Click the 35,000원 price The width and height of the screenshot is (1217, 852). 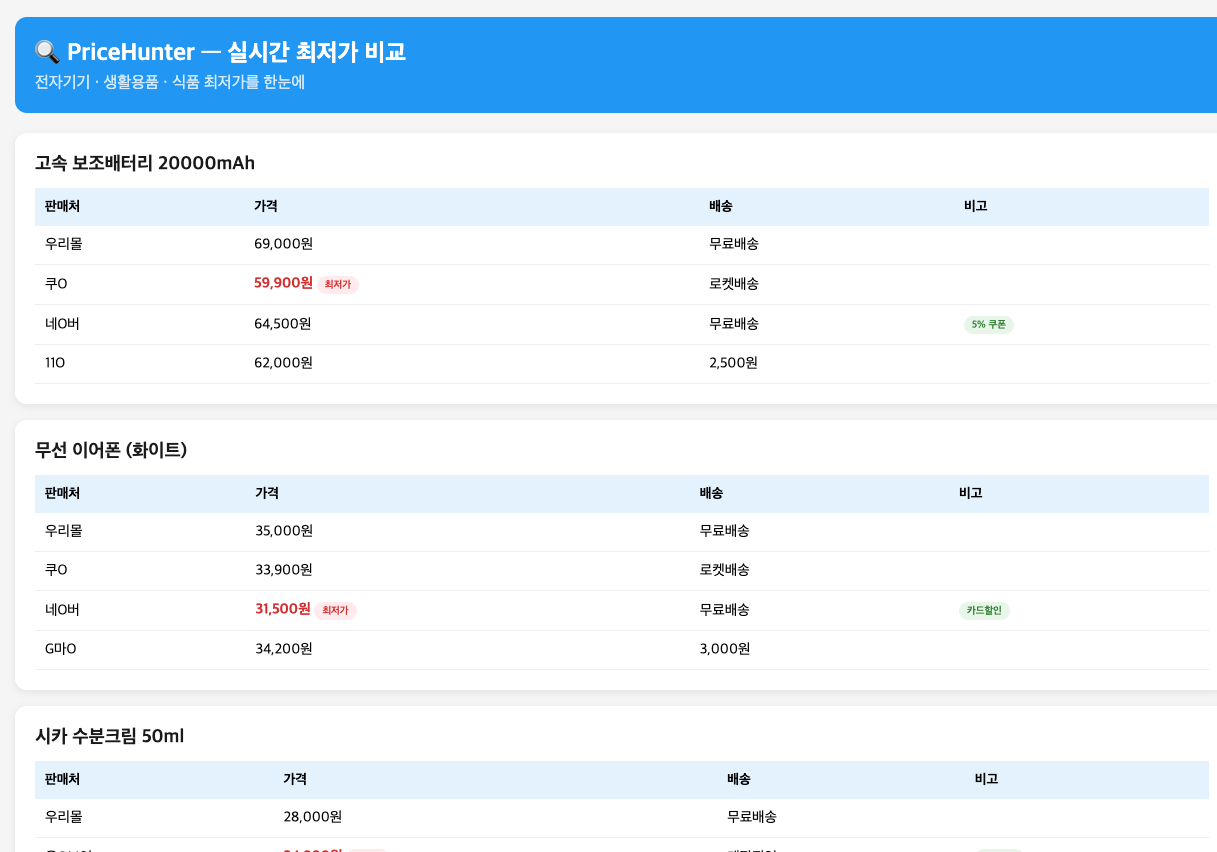[x=284, y=531]
